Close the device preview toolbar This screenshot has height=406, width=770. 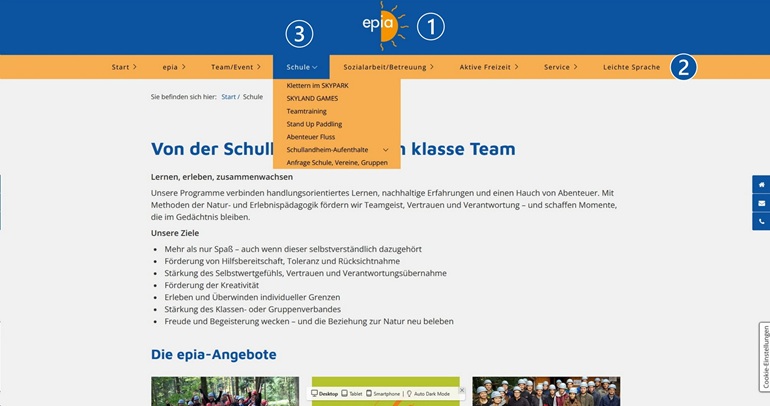tap(462, 391)
